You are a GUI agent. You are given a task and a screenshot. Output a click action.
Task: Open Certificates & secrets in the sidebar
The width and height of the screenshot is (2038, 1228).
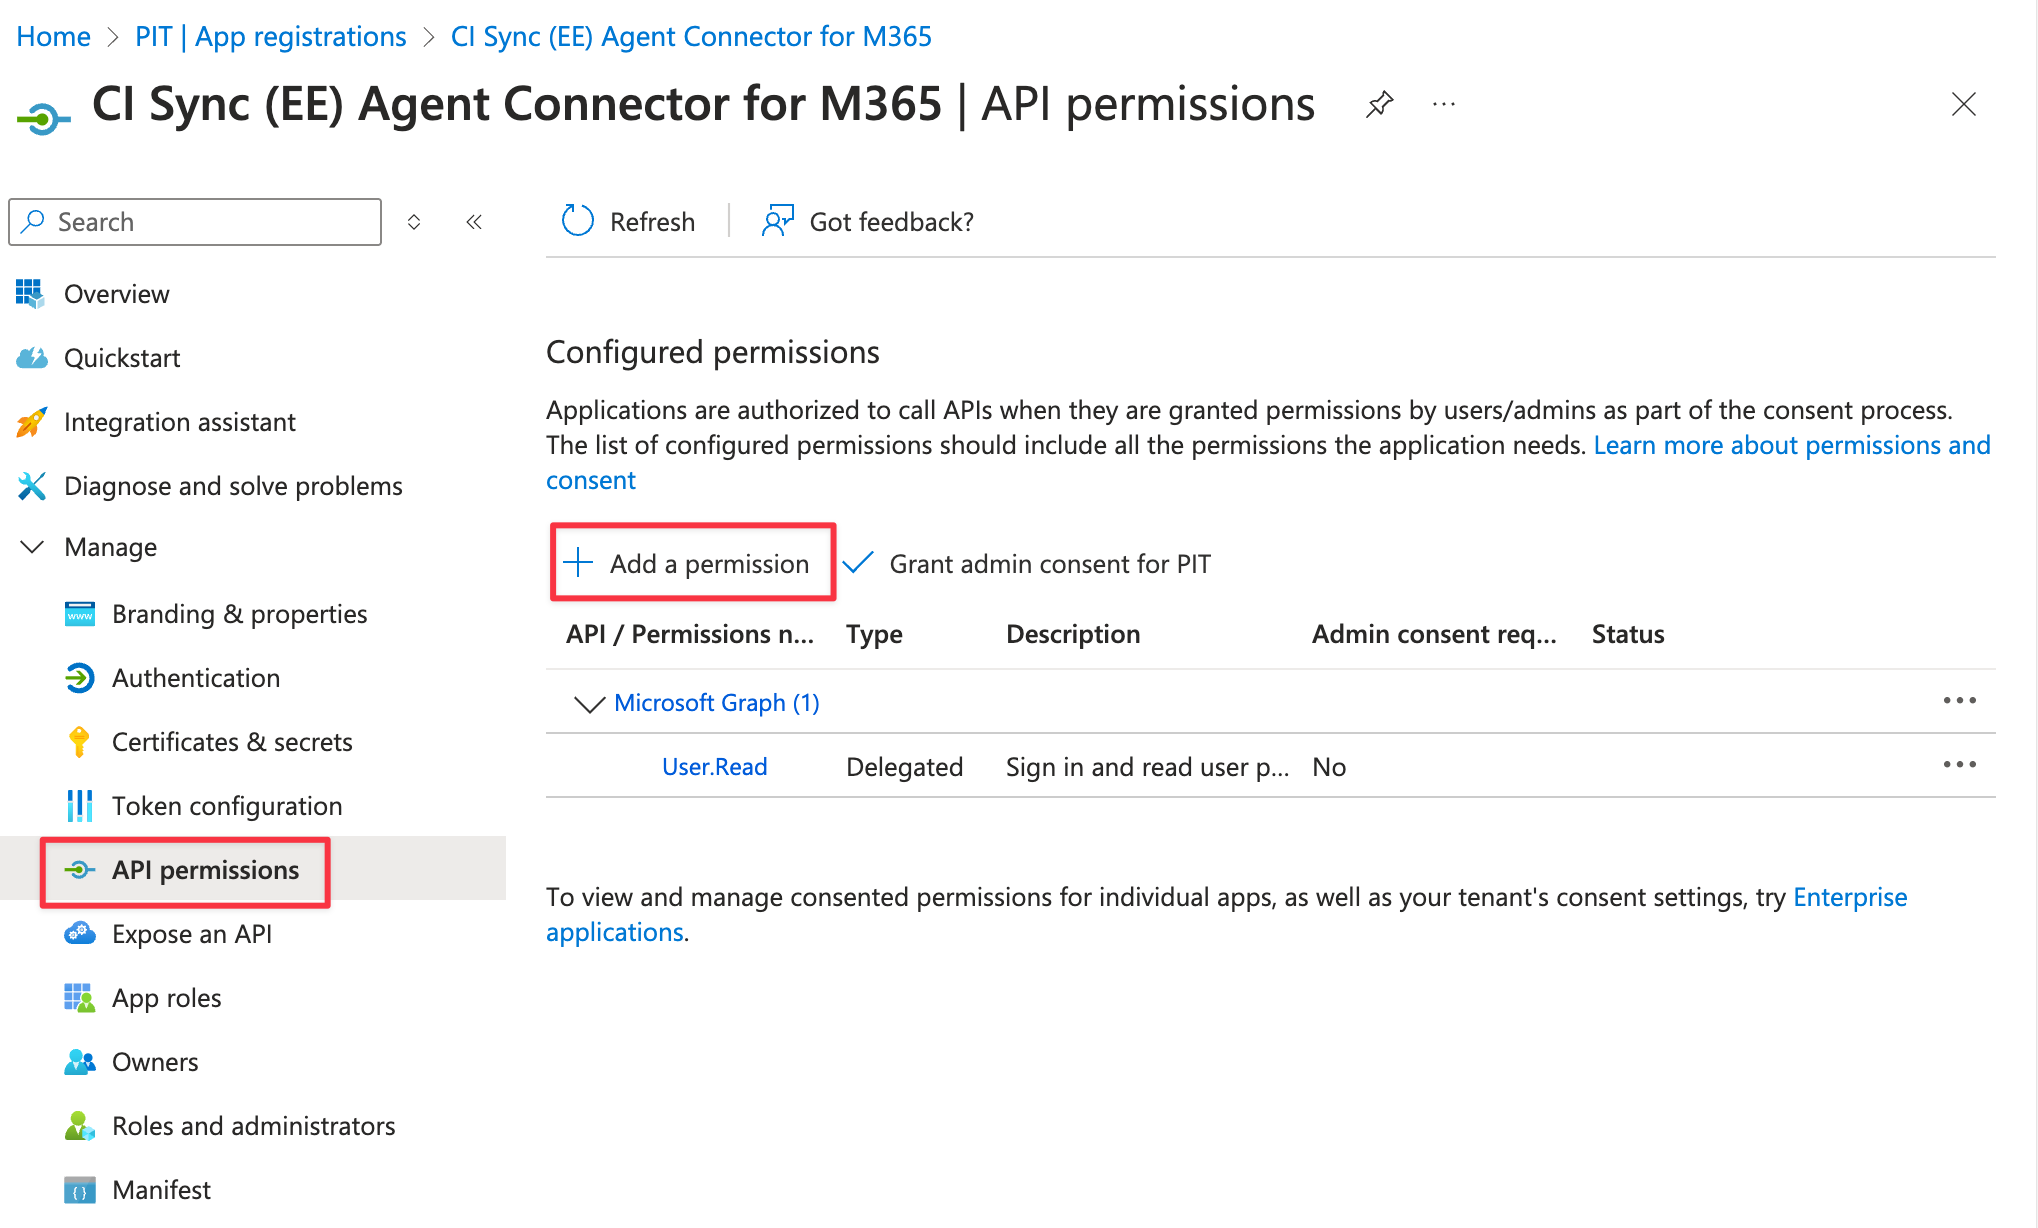[232, 742]
